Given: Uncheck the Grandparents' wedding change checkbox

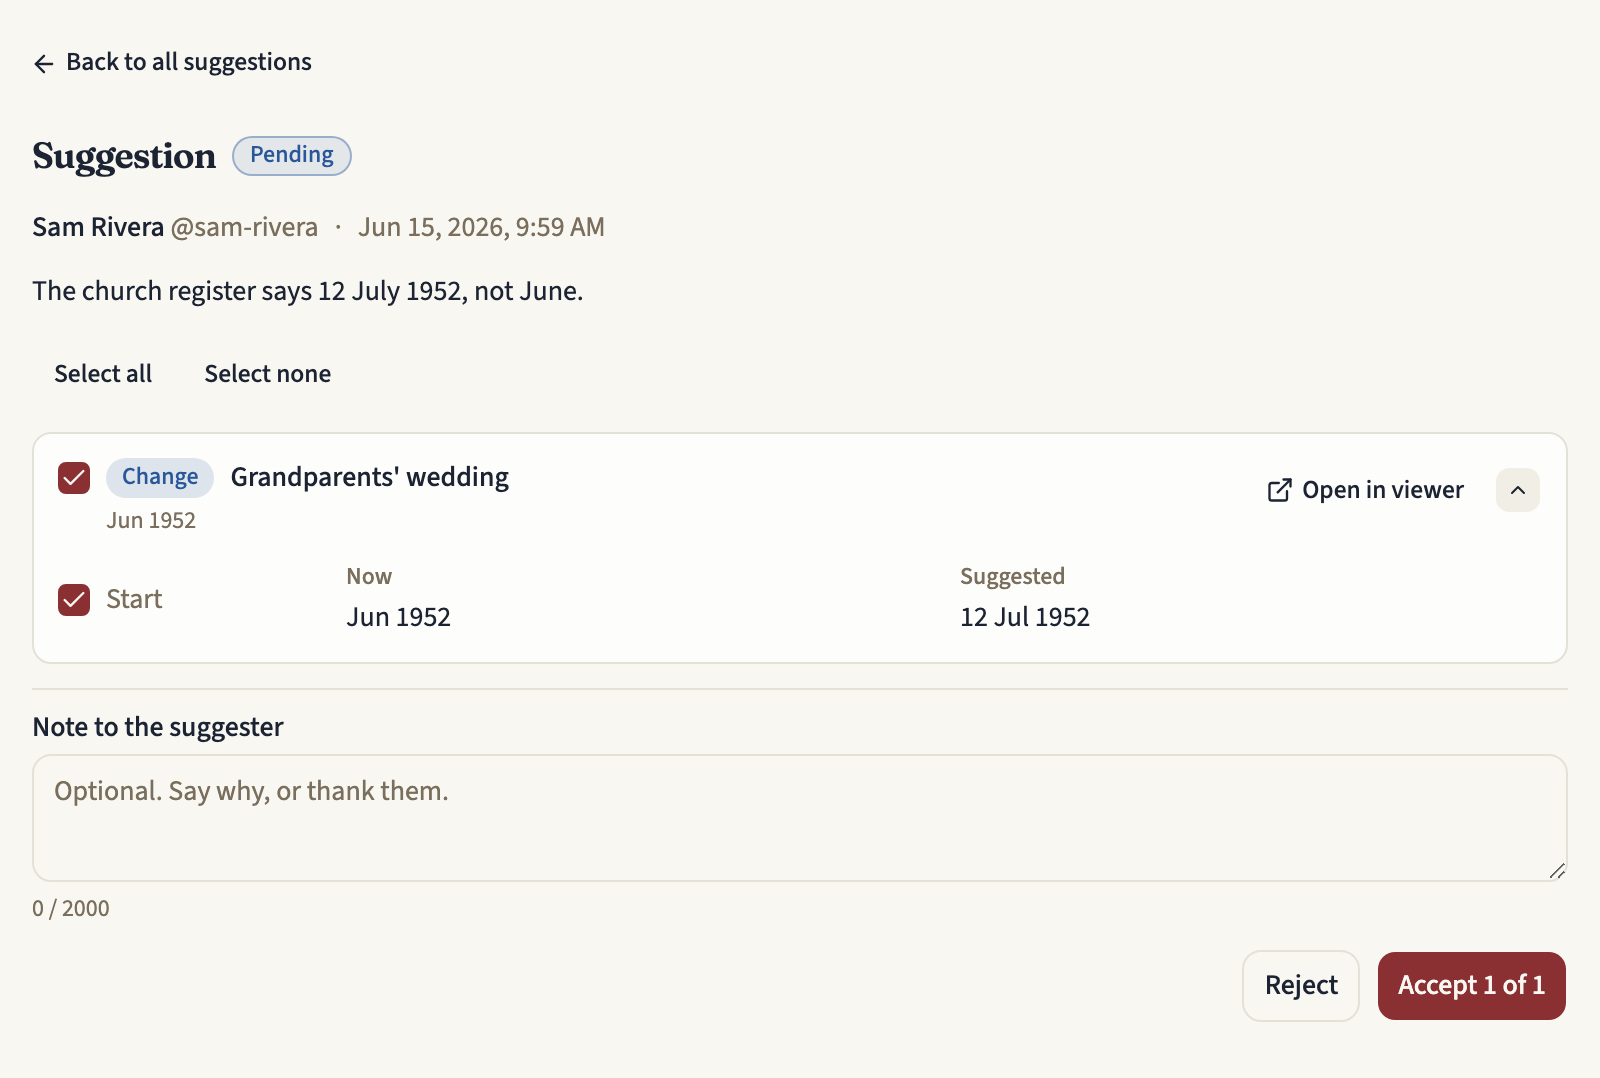Looking at the screenshot, I should click(x=74, y=478).
